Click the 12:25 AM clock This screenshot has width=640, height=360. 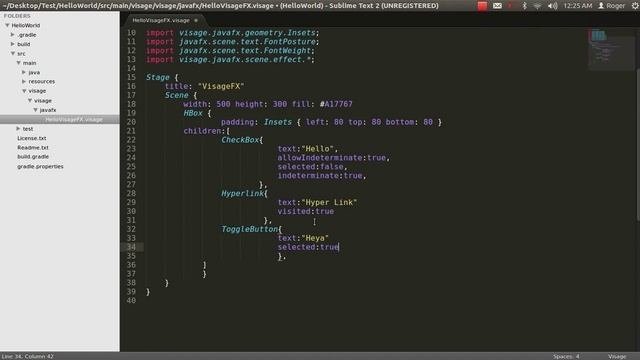coord(578,6)
